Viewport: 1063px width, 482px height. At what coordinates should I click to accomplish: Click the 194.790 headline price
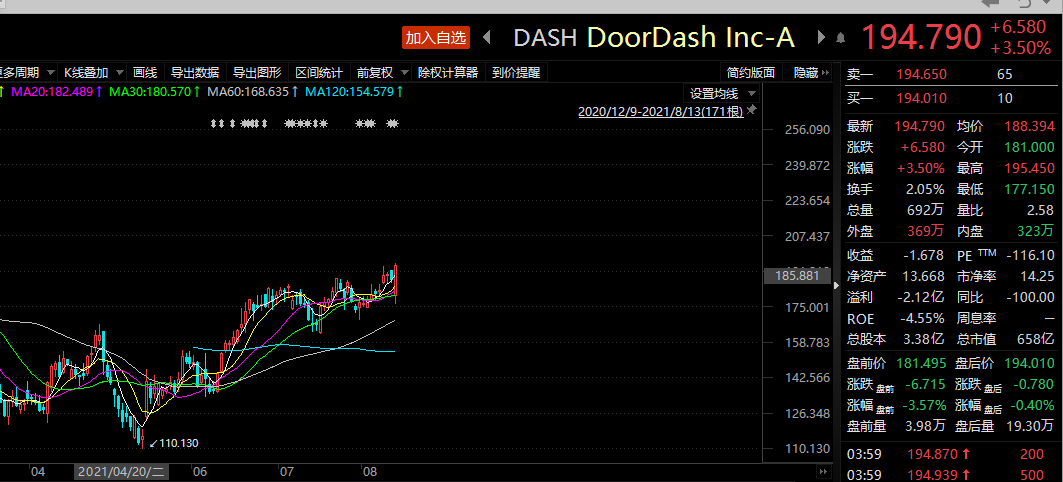point(921,37)
